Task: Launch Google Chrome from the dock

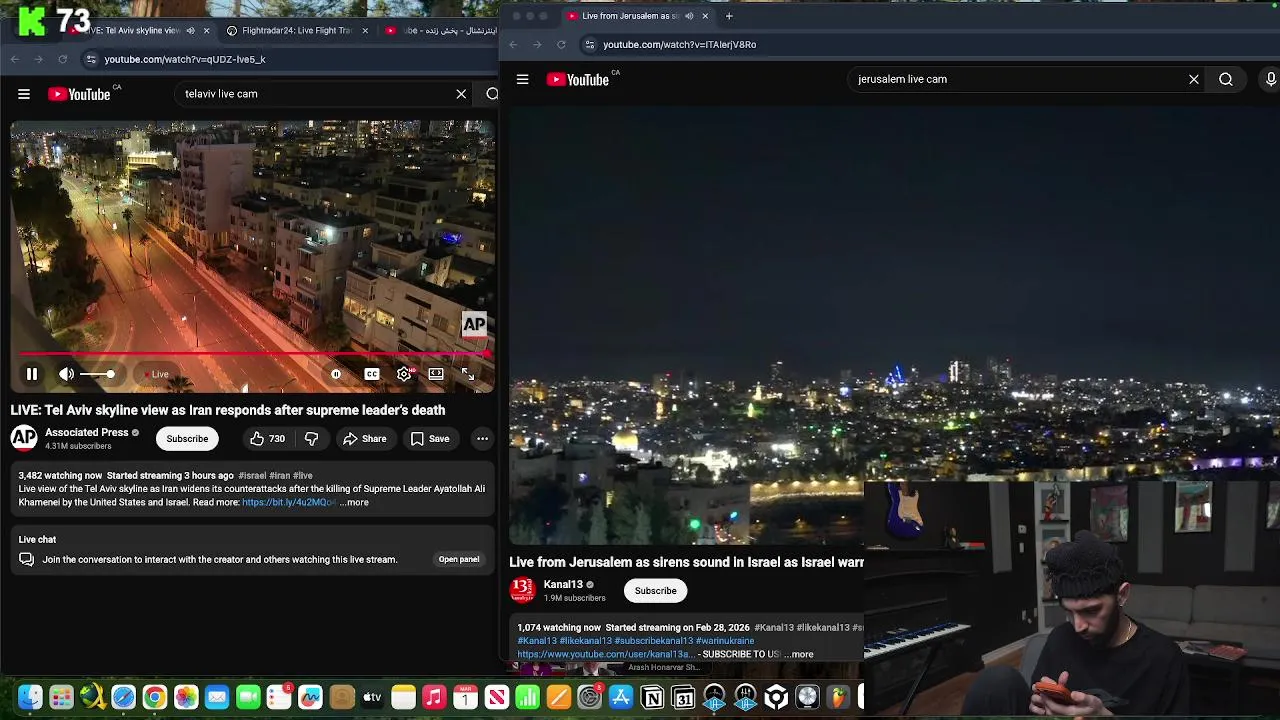Action: pos(155,697)
